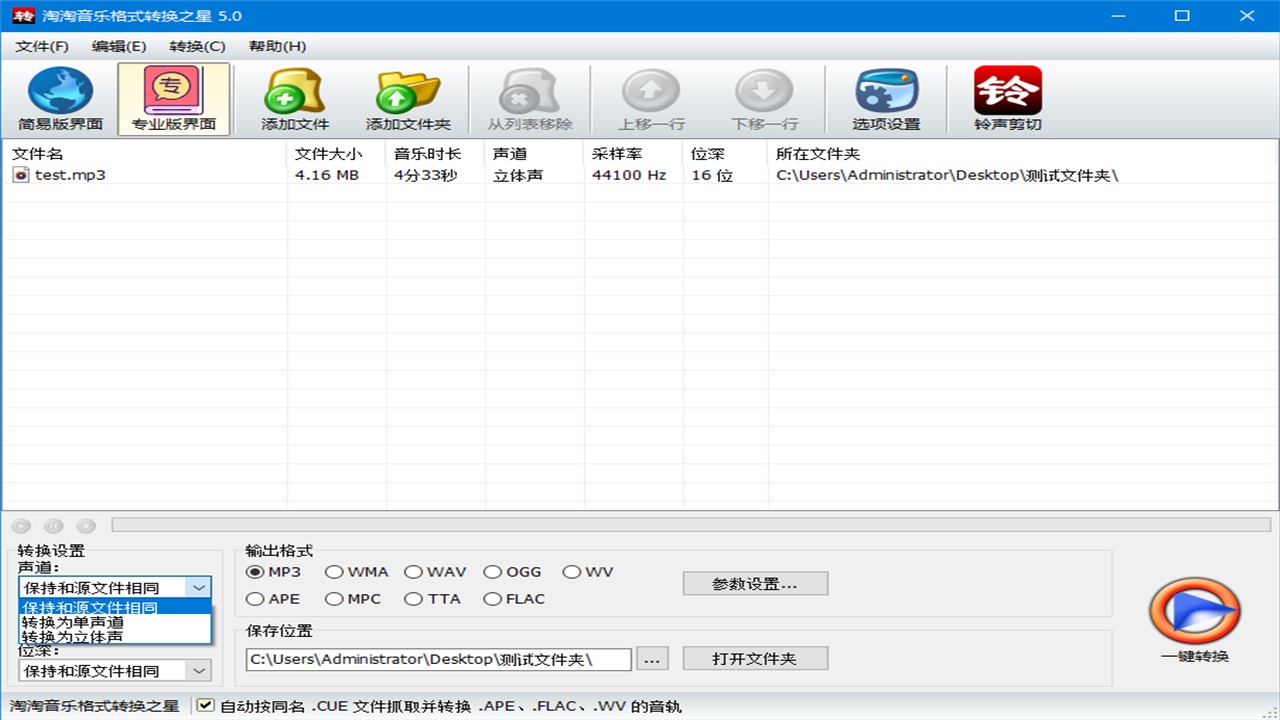The width and height of the screenshot is (1280, 720).
Task: Switch to the 简易版界面 simple interface
Action: (60, 99)
